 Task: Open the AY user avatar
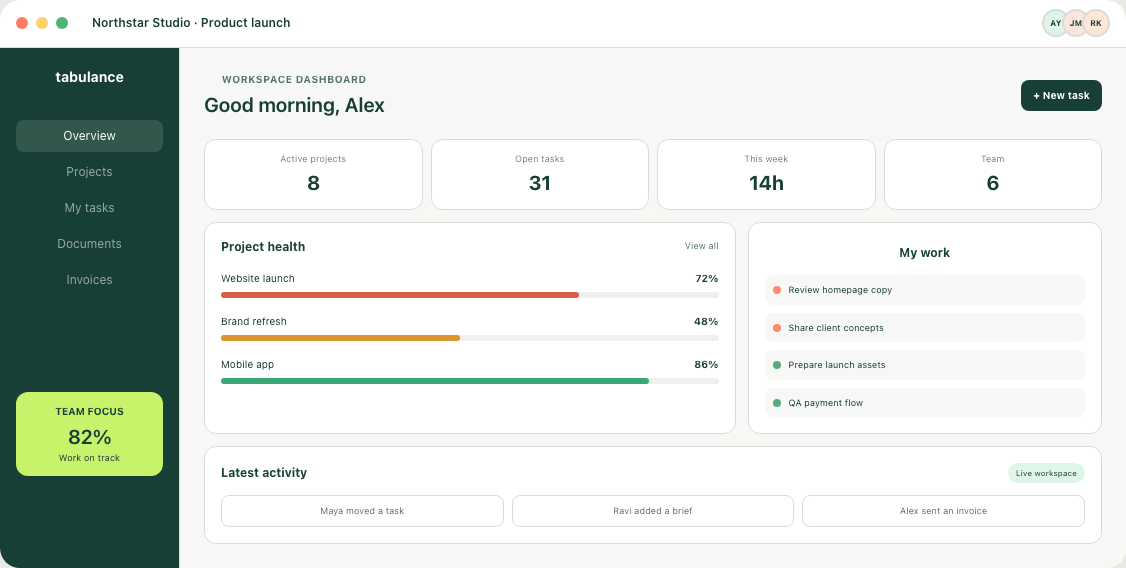[1056, 23]
